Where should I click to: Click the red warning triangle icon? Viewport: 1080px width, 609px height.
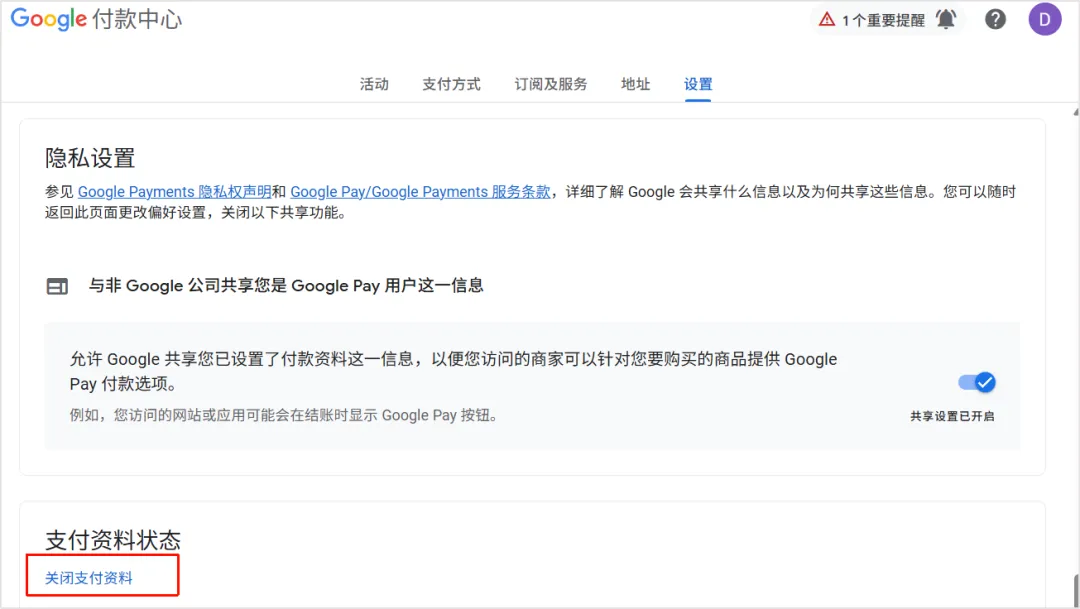click(827, 19)
